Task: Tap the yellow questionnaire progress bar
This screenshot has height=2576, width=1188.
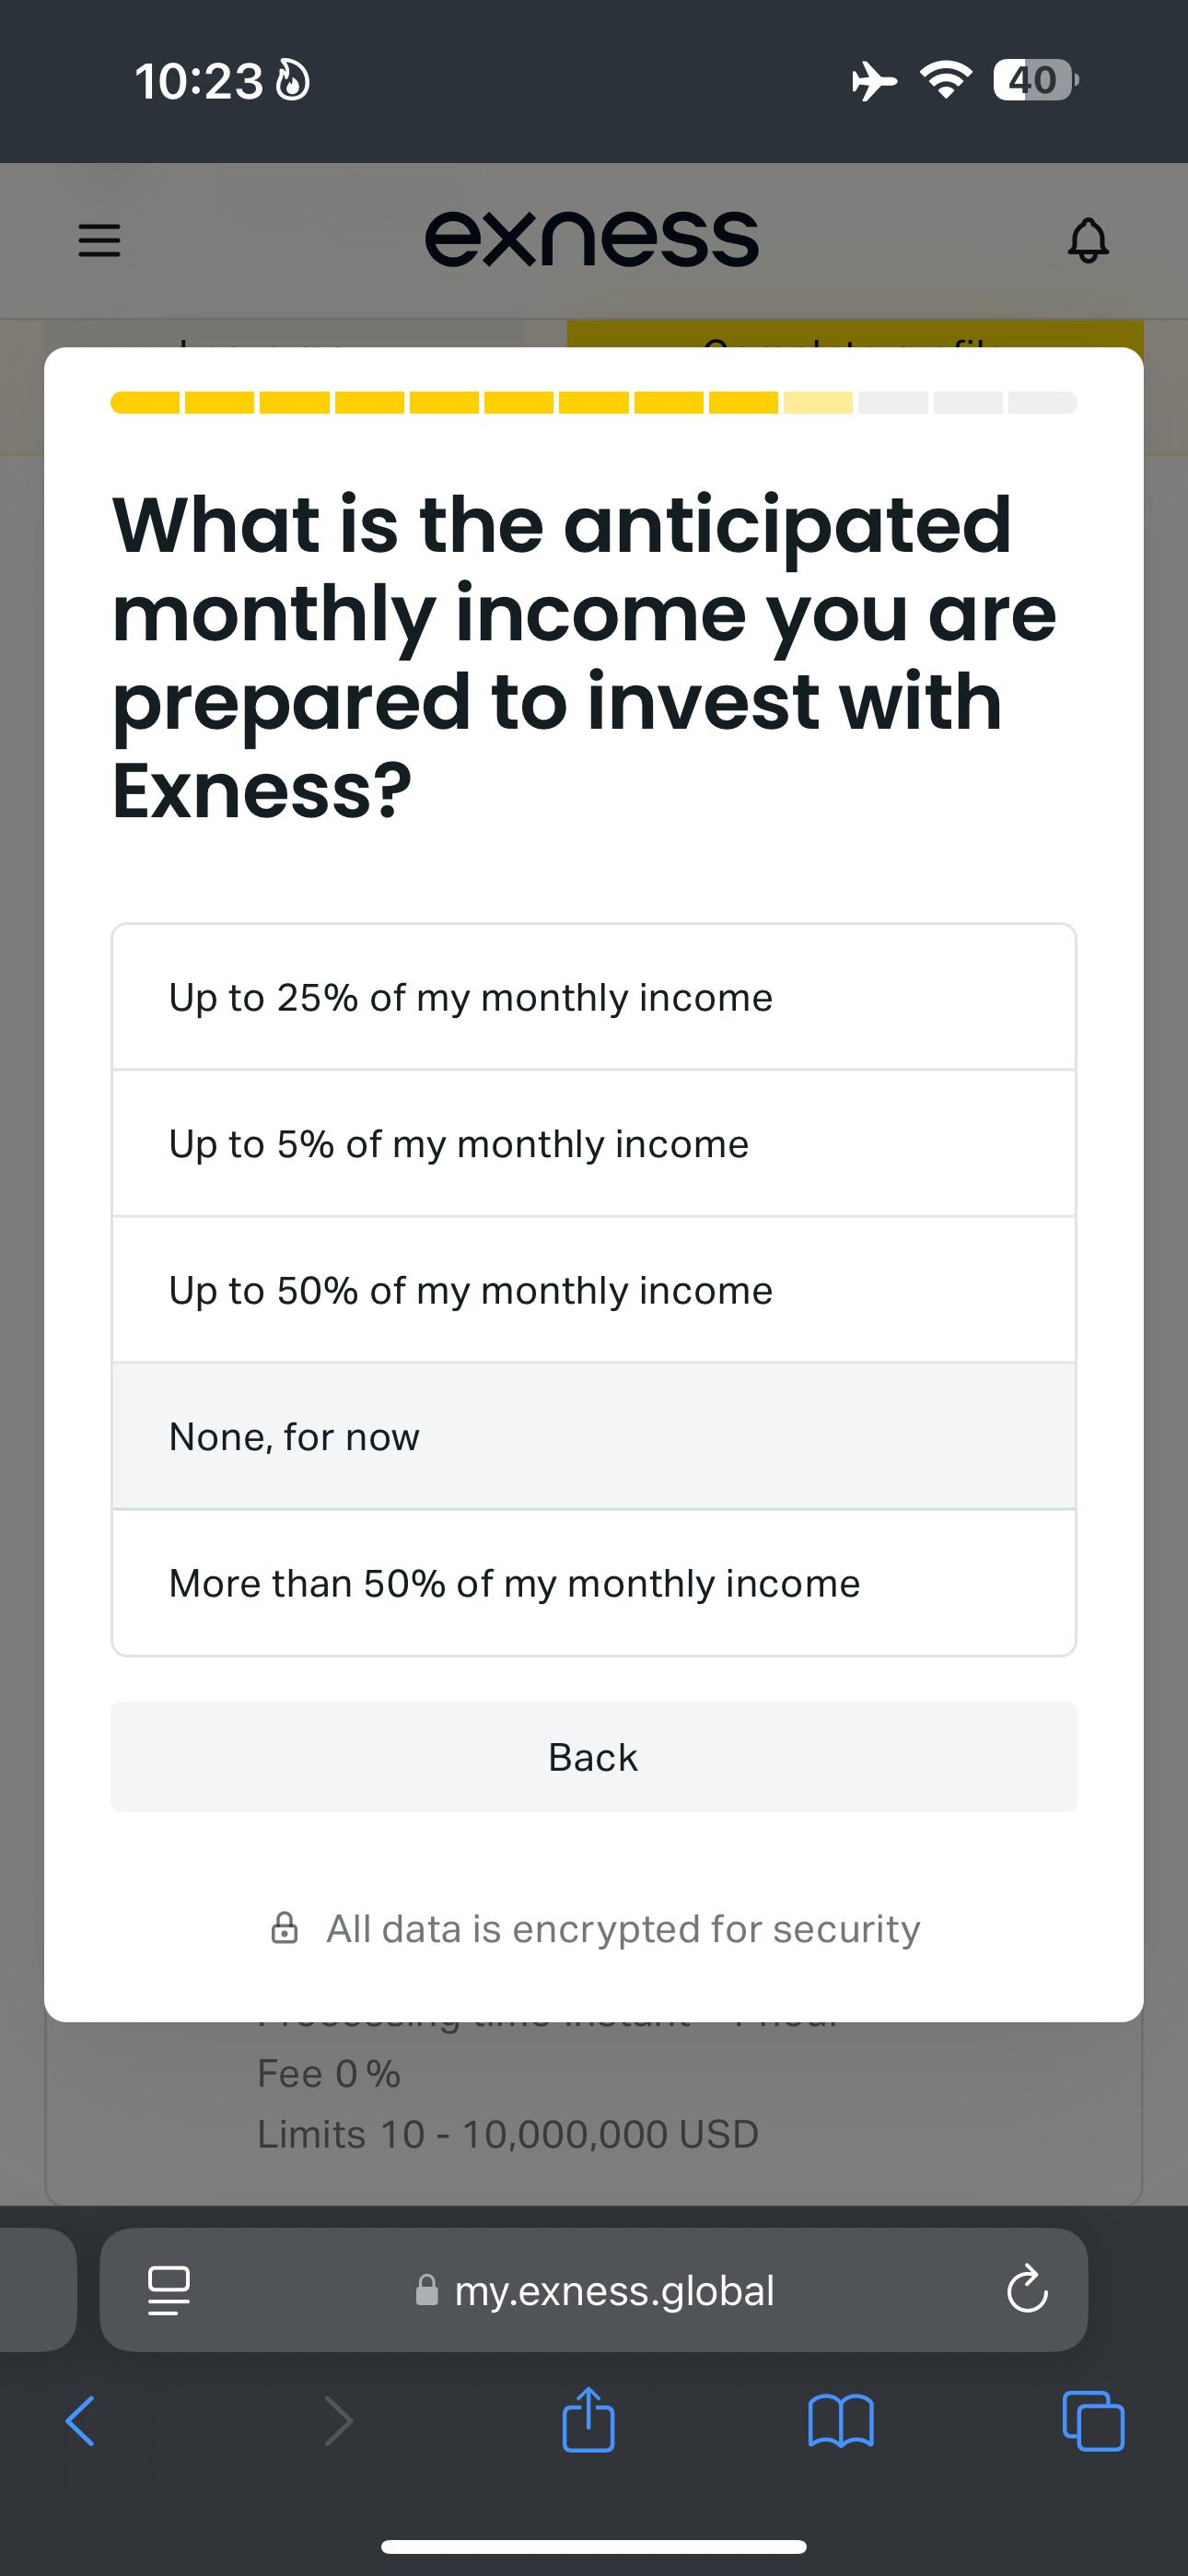Action: tap(594, 402)
